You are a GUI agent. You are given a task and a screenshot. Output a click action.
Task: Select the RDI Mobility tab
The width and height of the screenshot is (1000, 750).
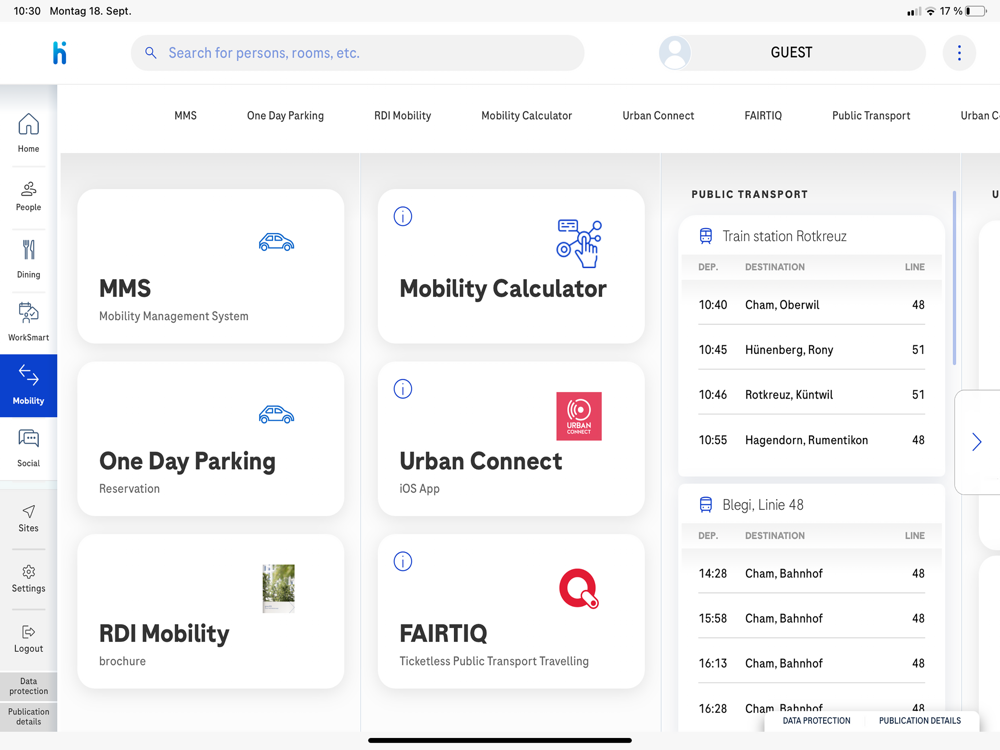pyautogui.click(x=402, y=115)
